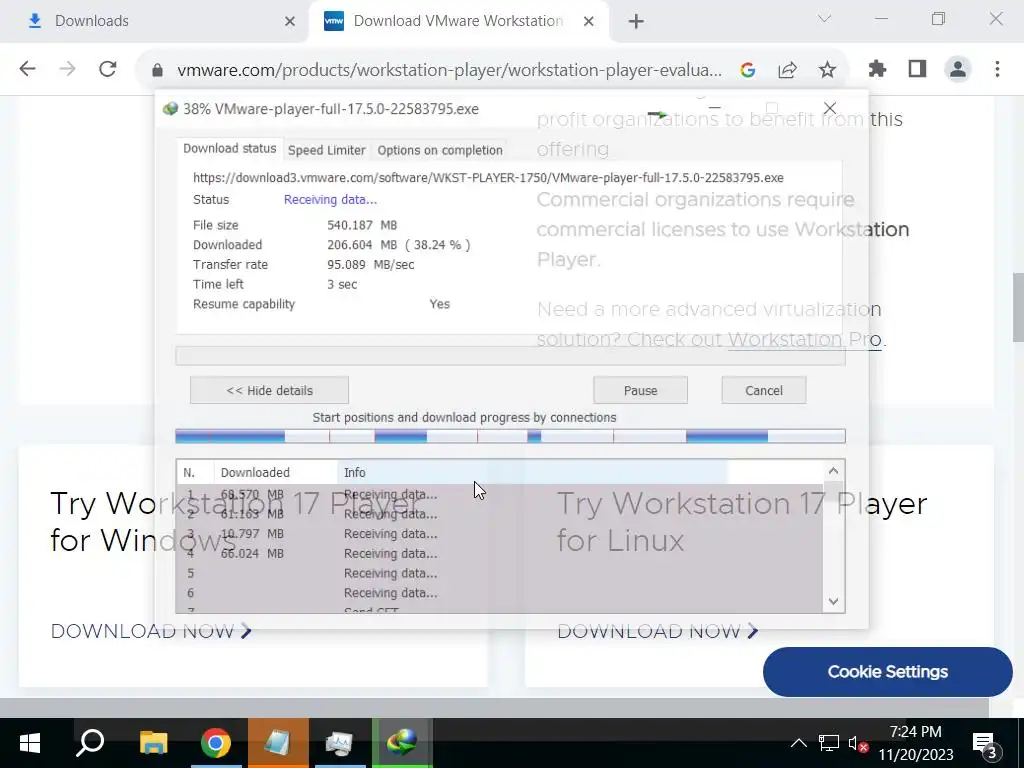The width and height of the screenshot is (1024, 768).
Task: Open the Chrome profile avatar
Action: (x=957, y=69)
